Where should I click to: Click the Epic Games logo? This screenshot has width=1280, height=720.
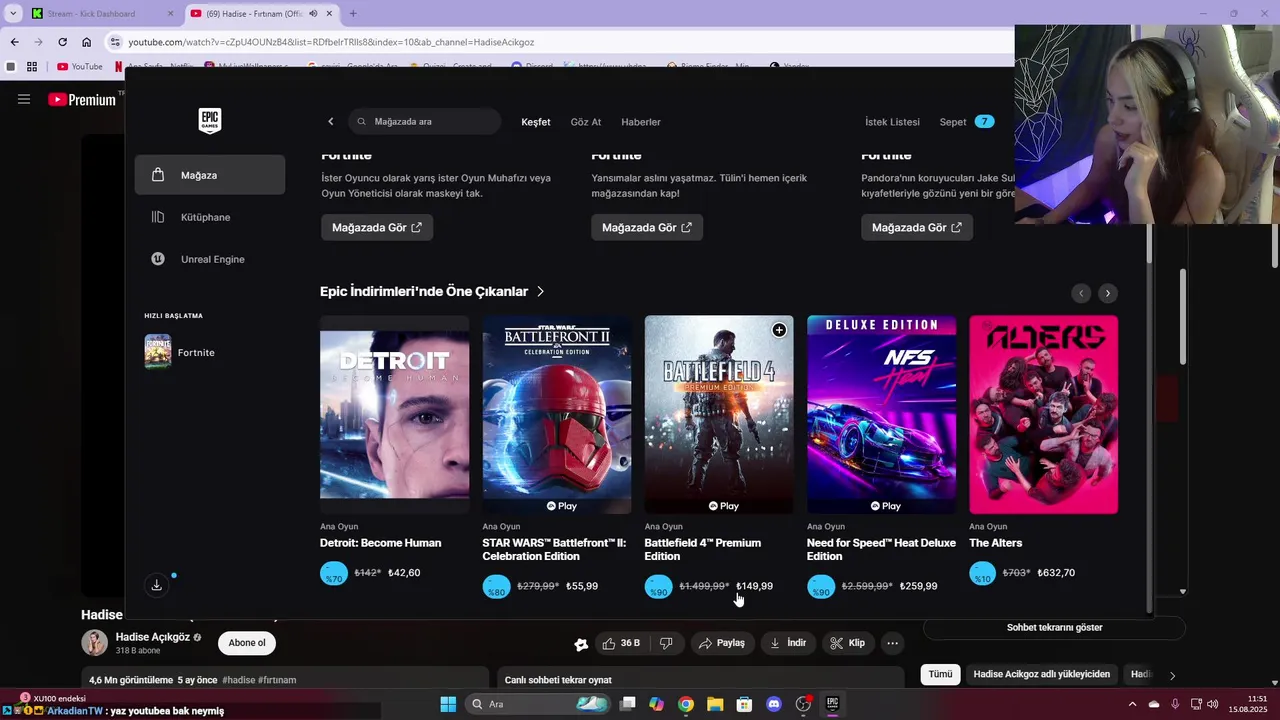(210, 121)
